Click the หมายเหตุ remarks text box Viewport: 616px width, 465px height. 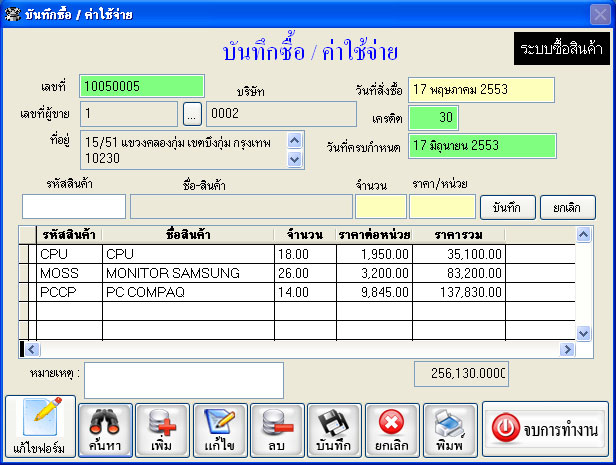click(x=184, y=381)
